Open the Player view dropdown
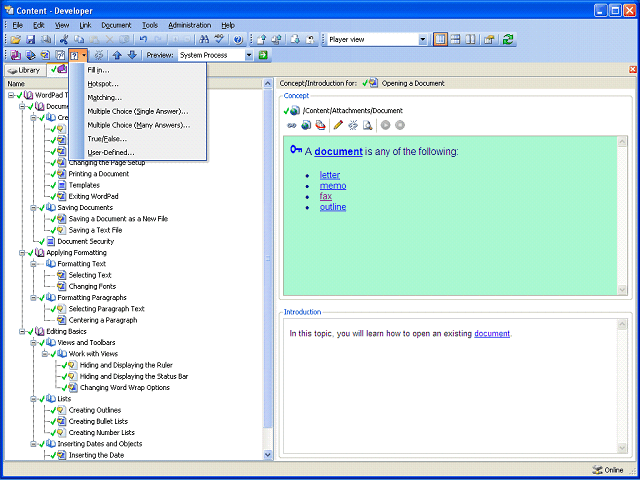 pyautogui.click(x=423, y=40)
